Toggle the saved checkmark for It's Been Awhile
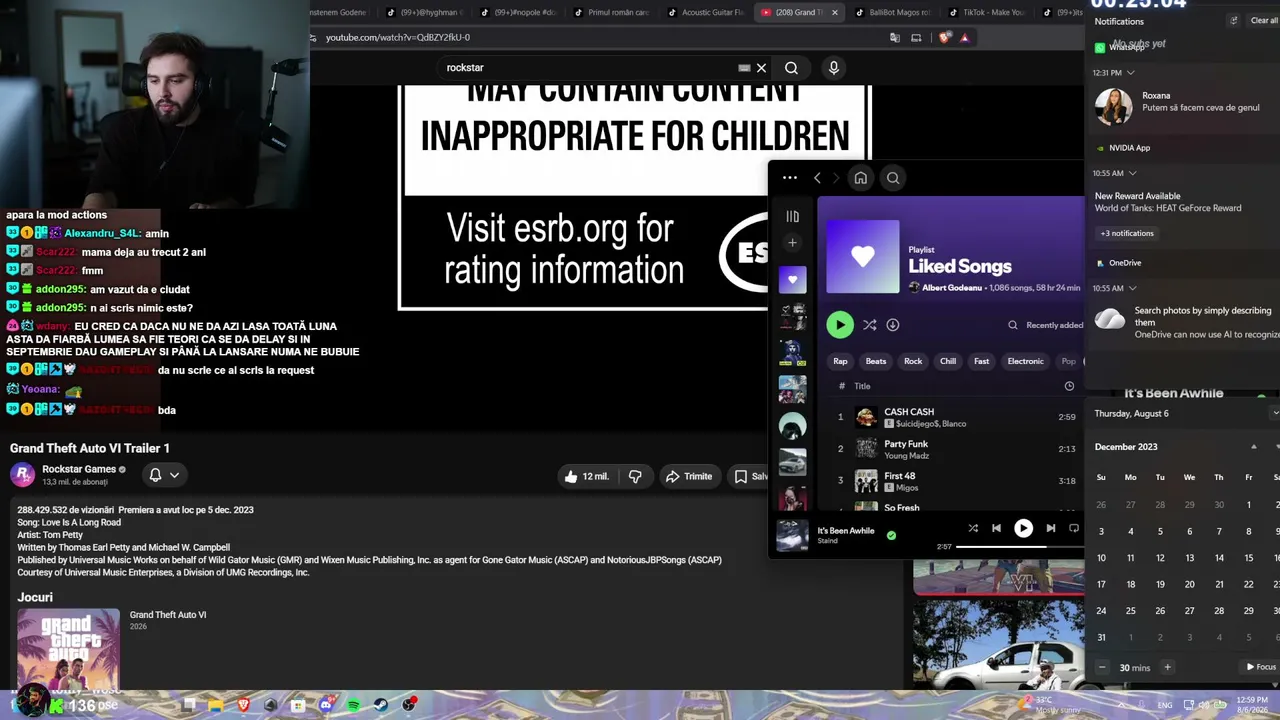The image size is (1280, 720). click(x=891, y=535)
